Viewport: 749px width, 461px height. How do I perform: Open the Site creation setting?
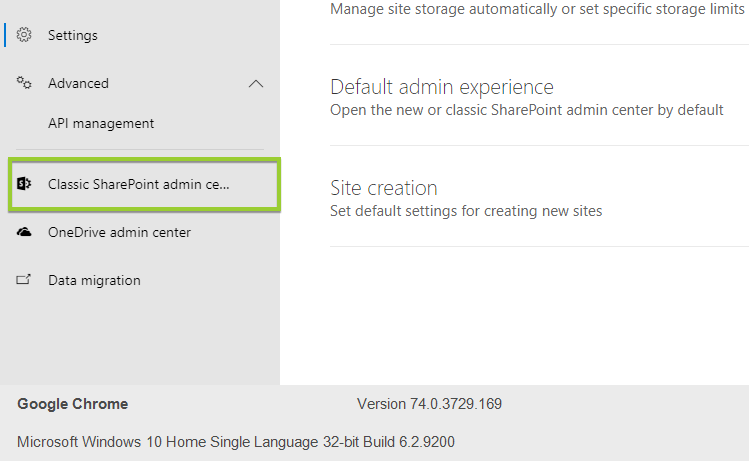click(384, 188)
